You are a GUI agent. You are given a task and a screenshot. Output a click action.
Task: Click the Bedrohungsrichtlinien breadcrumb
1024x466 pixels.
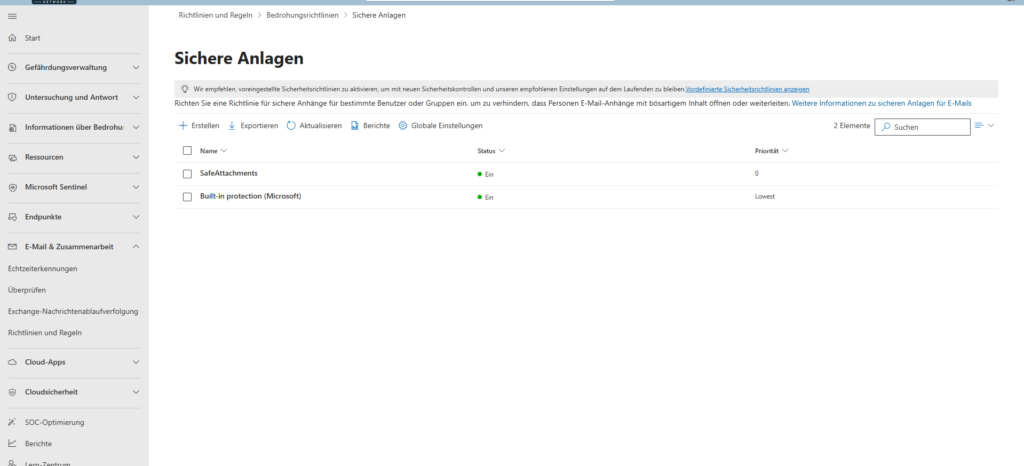[302, 15]
